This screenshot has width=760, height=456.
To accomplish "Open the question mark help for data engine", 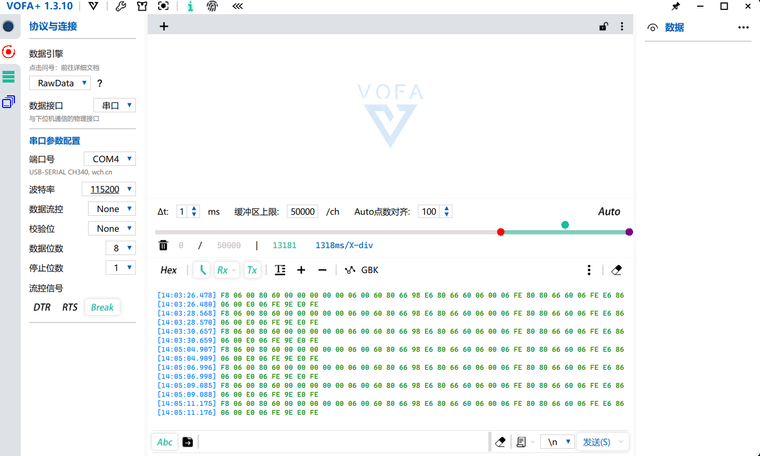I will click(100, 83).
